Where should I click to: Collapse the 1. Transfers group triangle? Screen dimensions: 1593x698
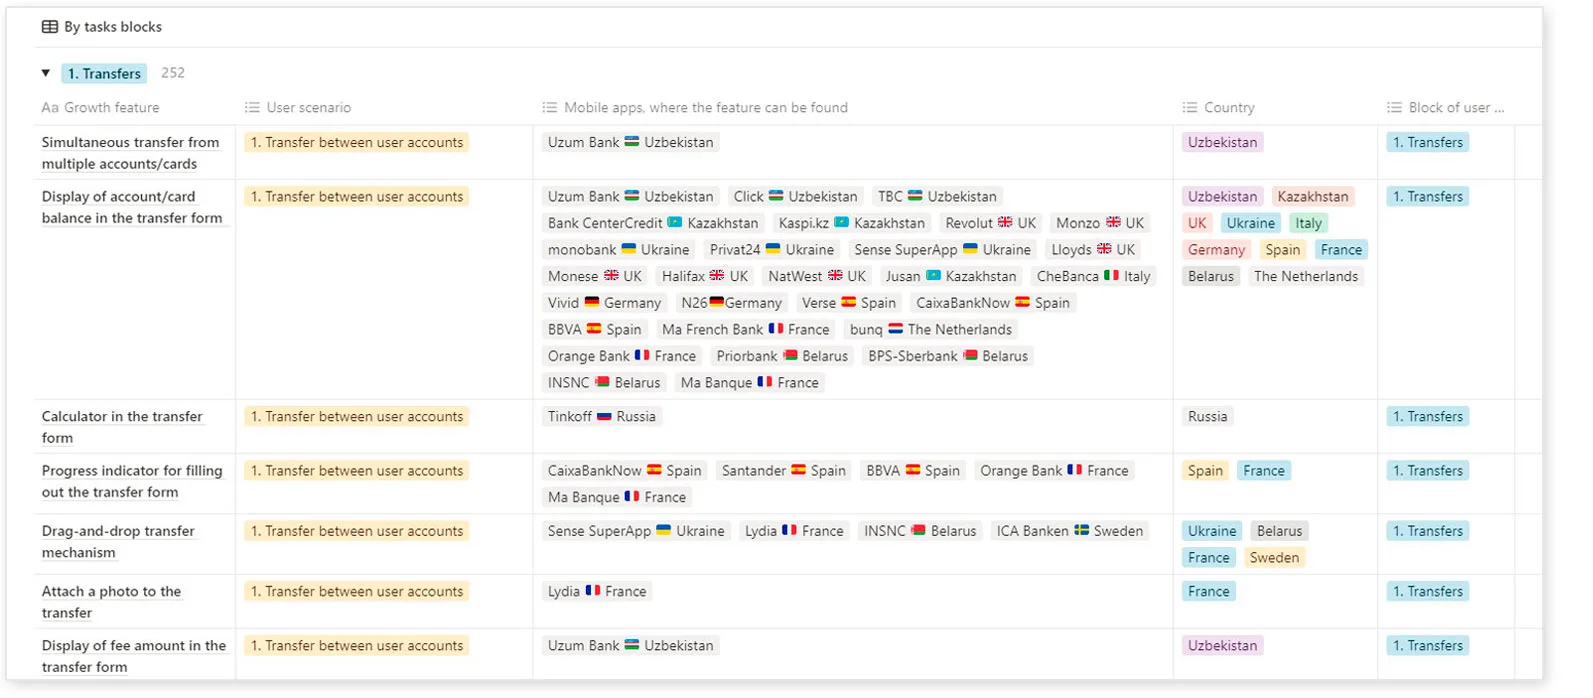pos(46,73)
